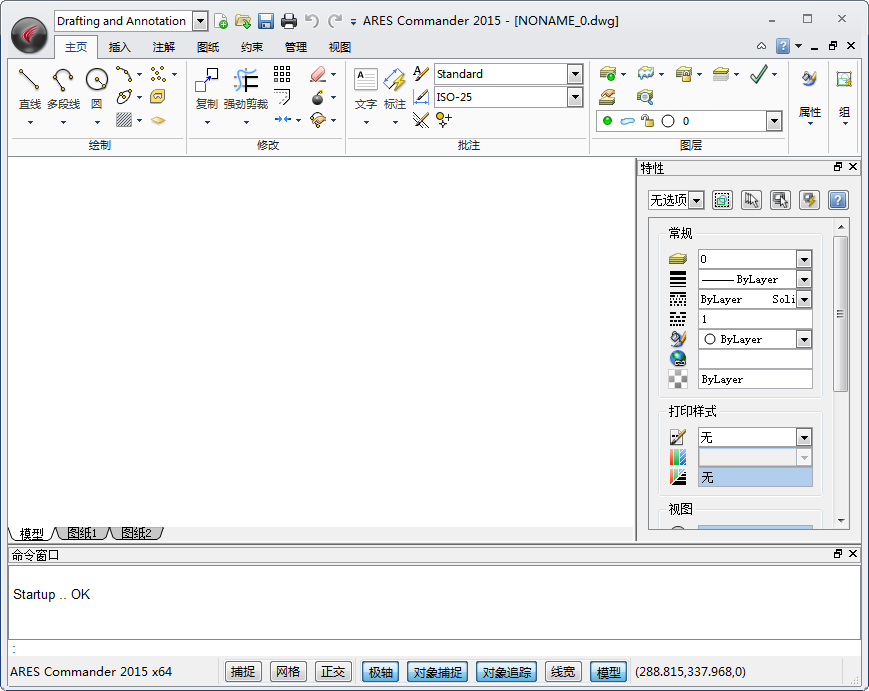Toggle 网格 grid display
Image resolution: width=869 pixels, height=691 pixels.
tap(288, 672)
